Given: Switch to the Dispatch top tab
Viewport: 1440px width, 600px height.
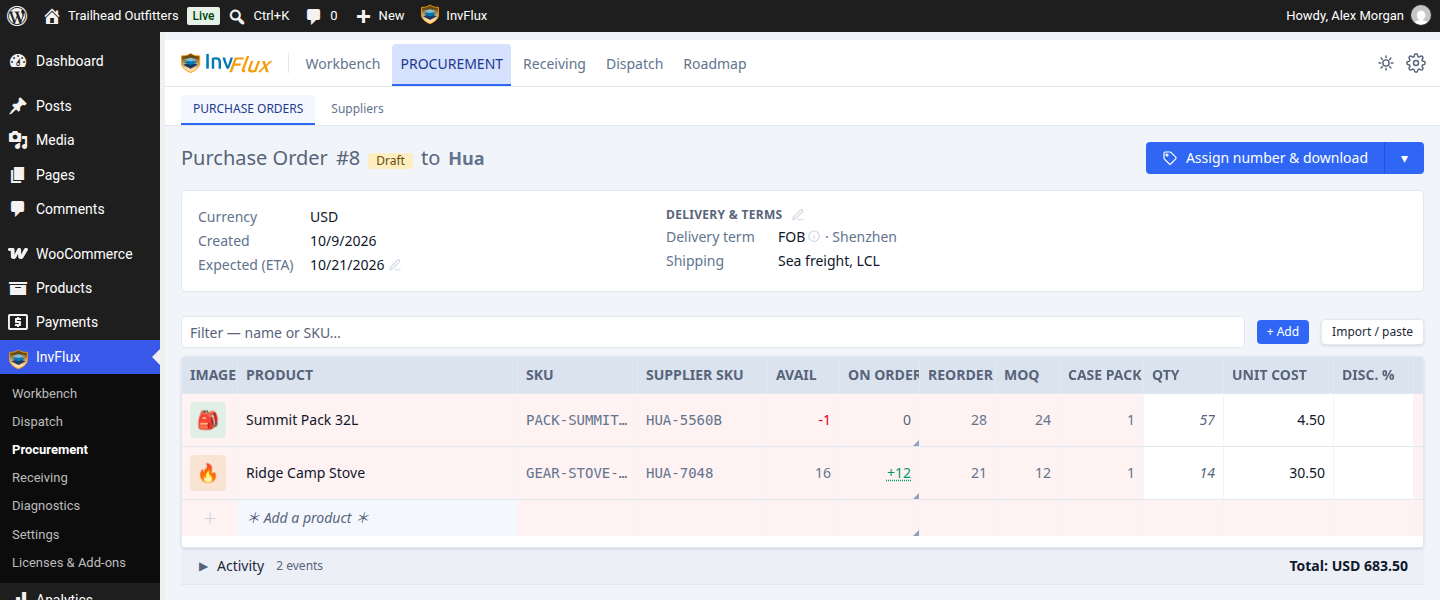Looking at the screenshot, I should coord(635,64).
